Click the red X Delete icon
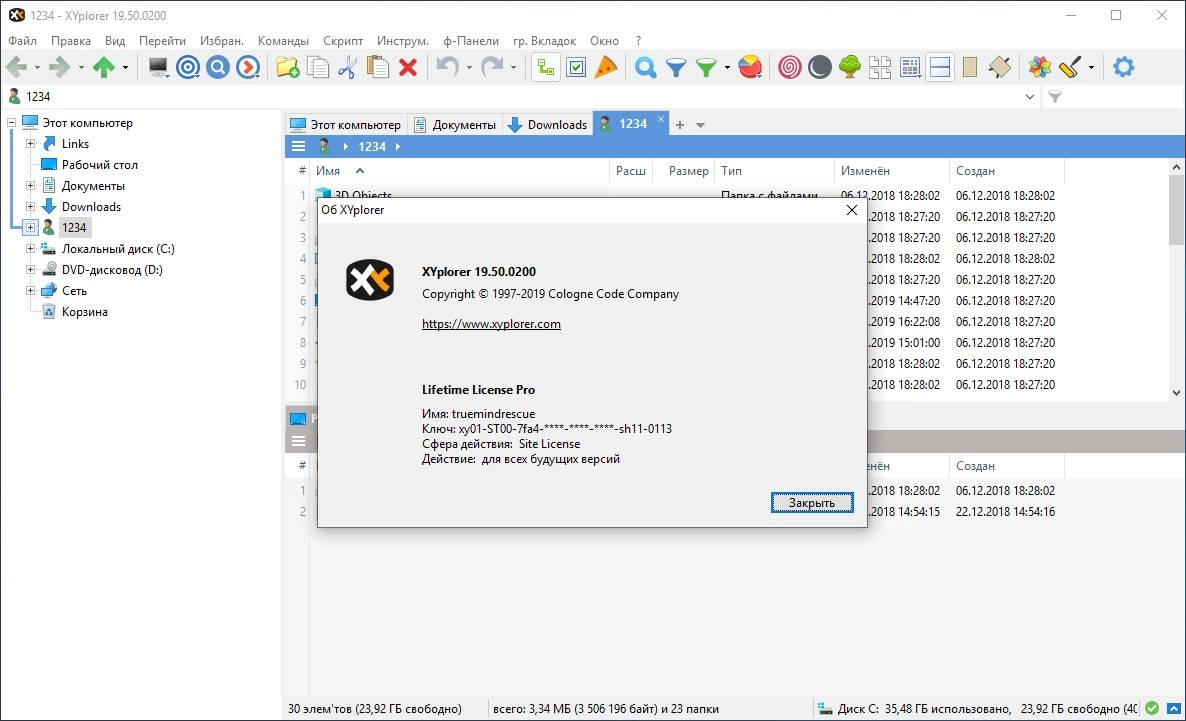 [408, 67]
